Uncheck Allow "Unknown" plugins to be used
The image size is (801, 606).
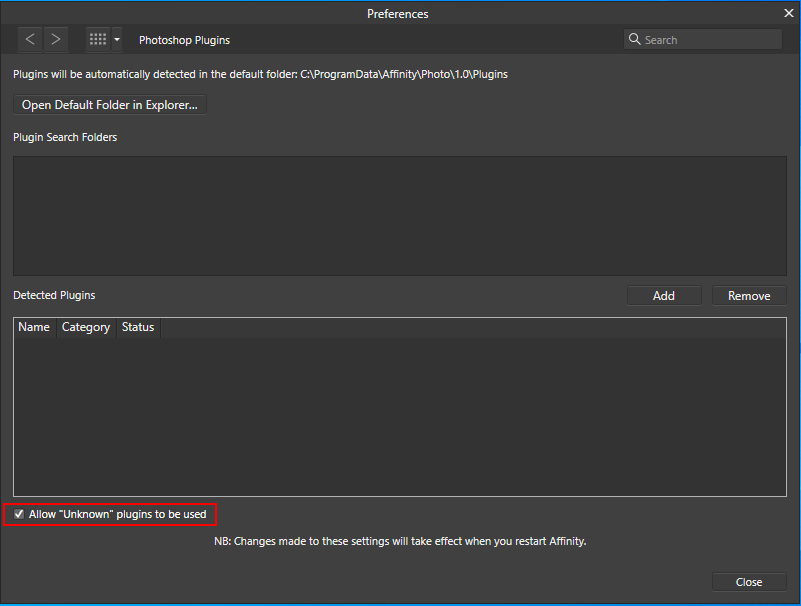pos(19,514)
